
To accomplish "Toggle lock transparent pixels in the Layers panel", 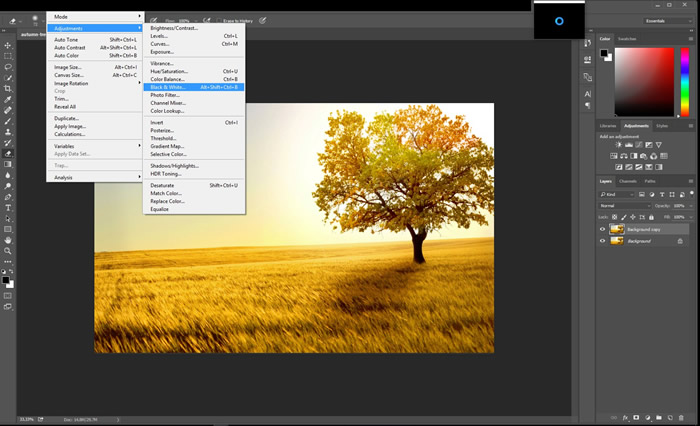I will [x=615, y=217].
